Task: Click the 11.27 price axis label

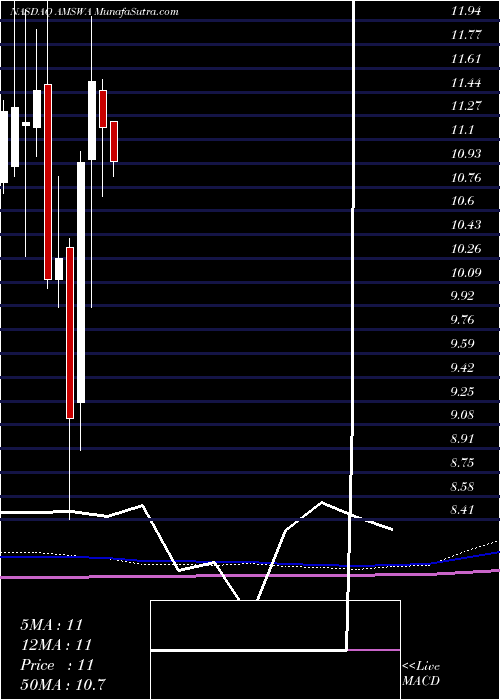Action: click(x=466, y=106)
